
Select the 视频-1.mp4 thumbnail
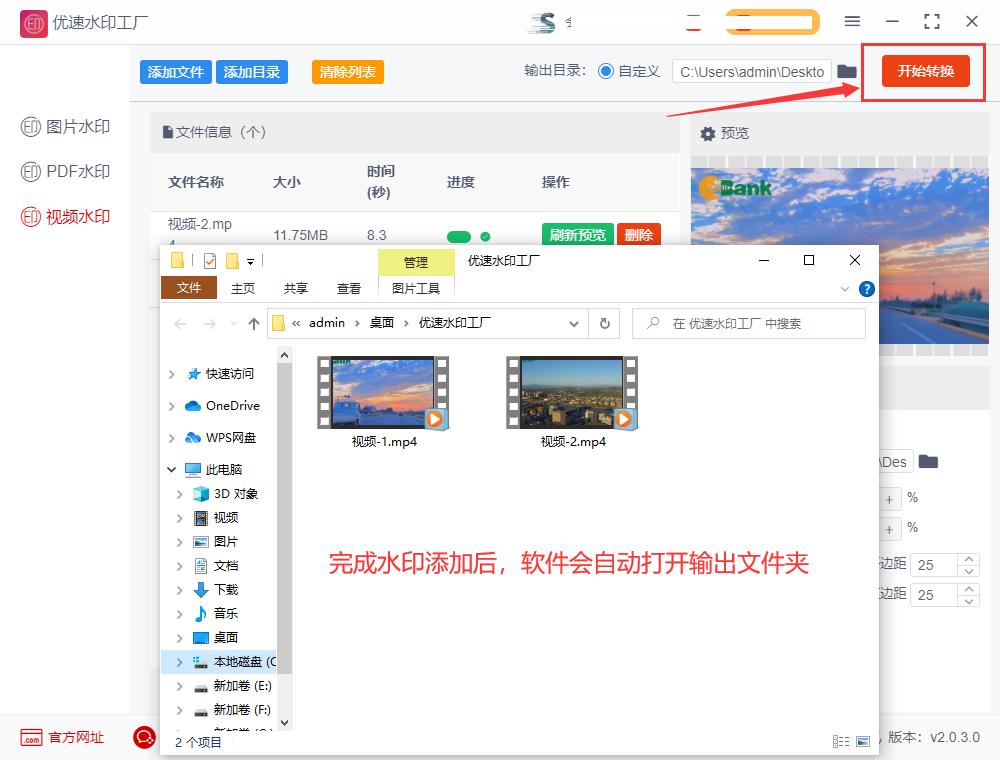pyautogui.click(x=386, y=391)
